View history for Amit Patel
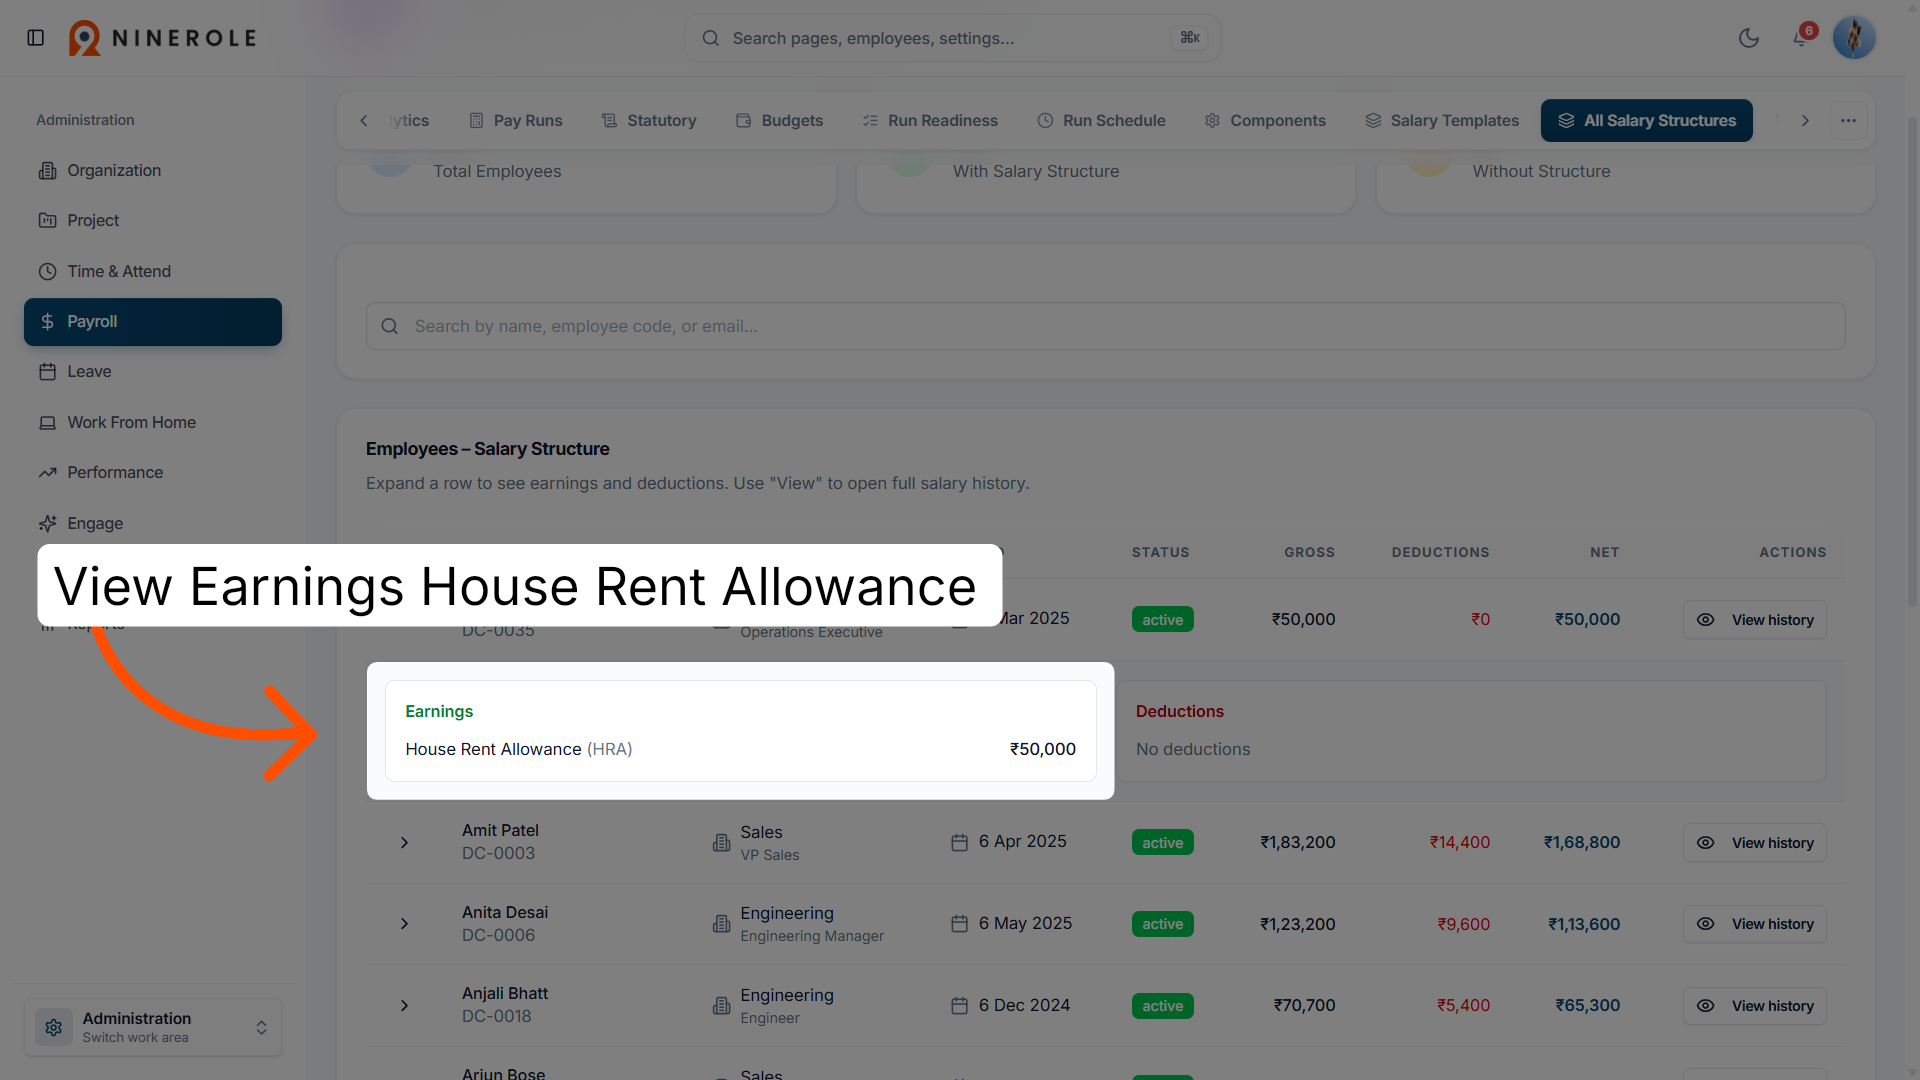Screen dimensions: 1920x1080 click(1755, 843)
